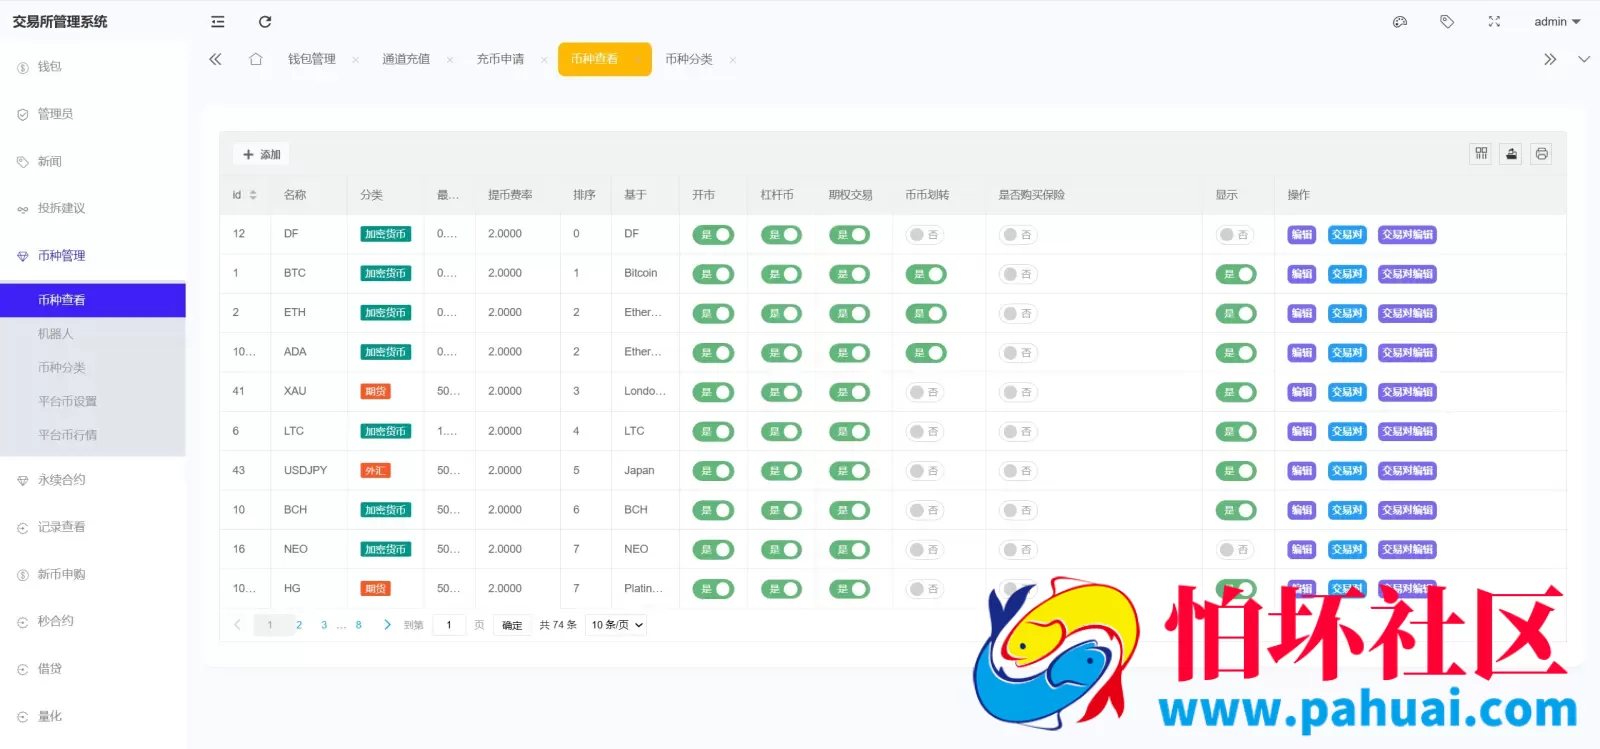
Task: Select 币种分类 in sidebar submenu
Action: point(93,368)
